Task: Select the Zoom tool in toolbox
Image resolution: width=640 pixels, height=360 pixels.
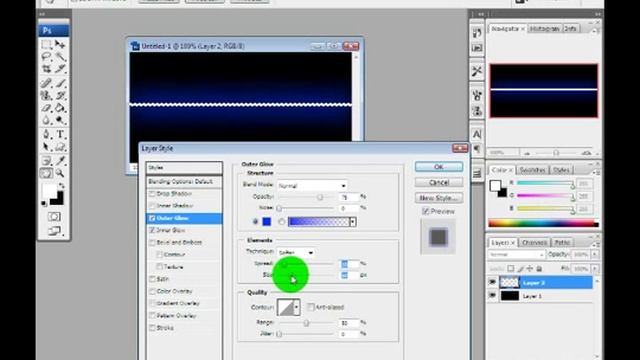Action: pyautogui.click(x=60, y=173)
